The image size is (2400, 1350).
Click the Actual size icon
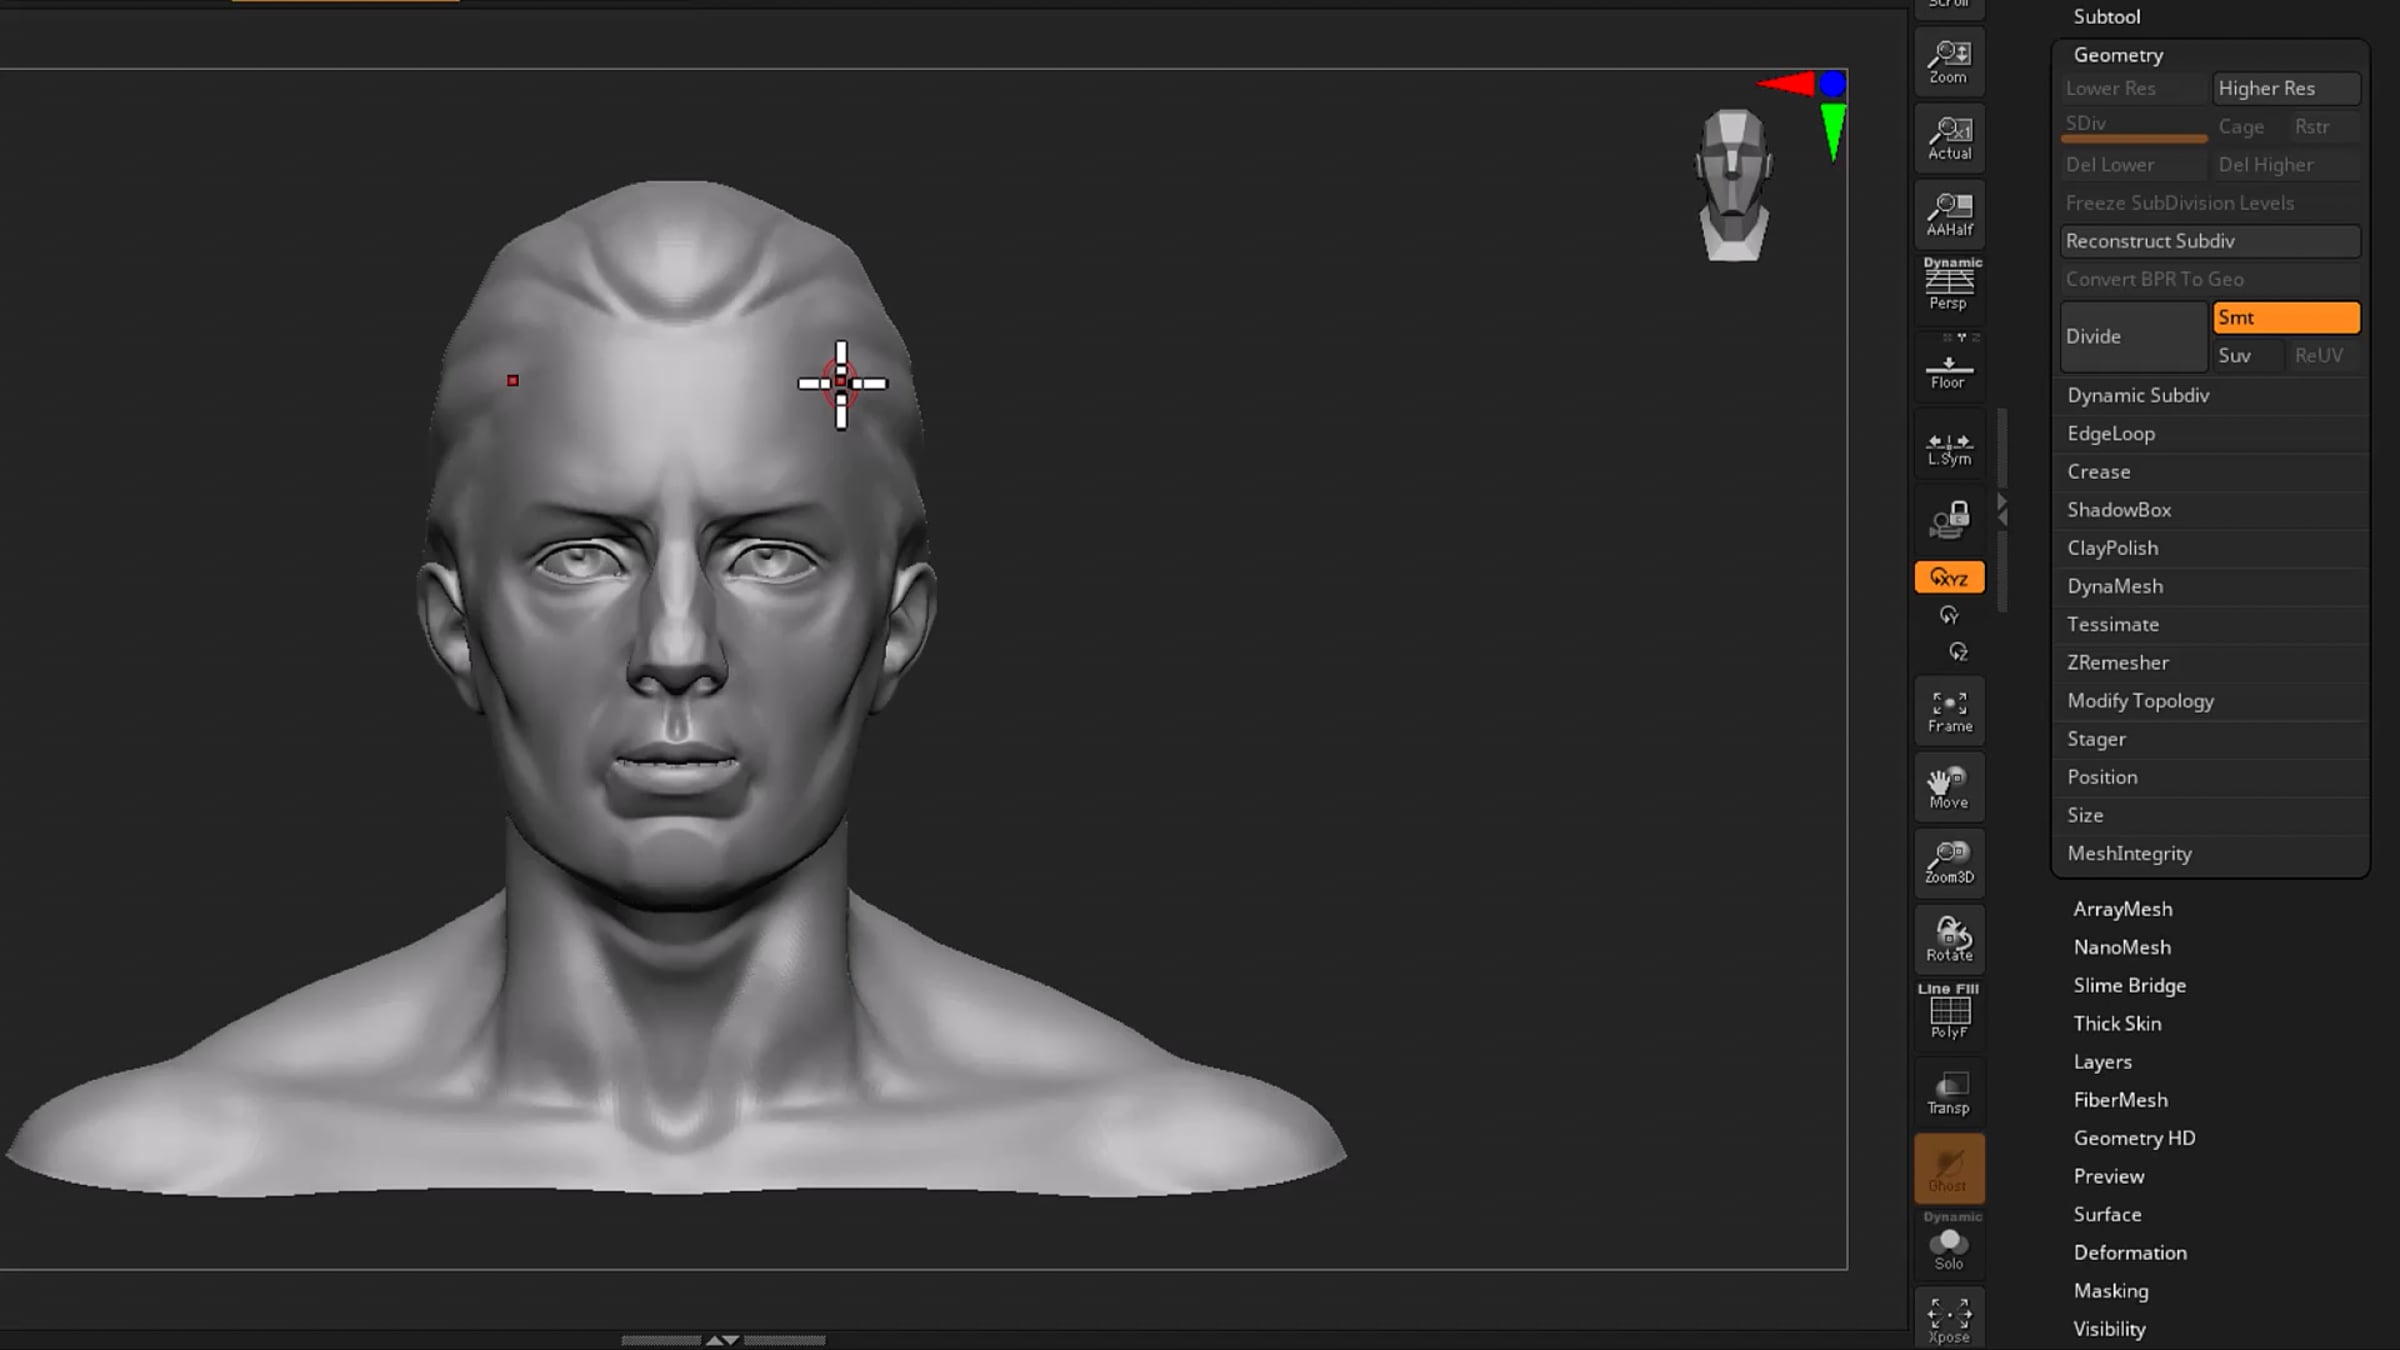(1949, 138)
